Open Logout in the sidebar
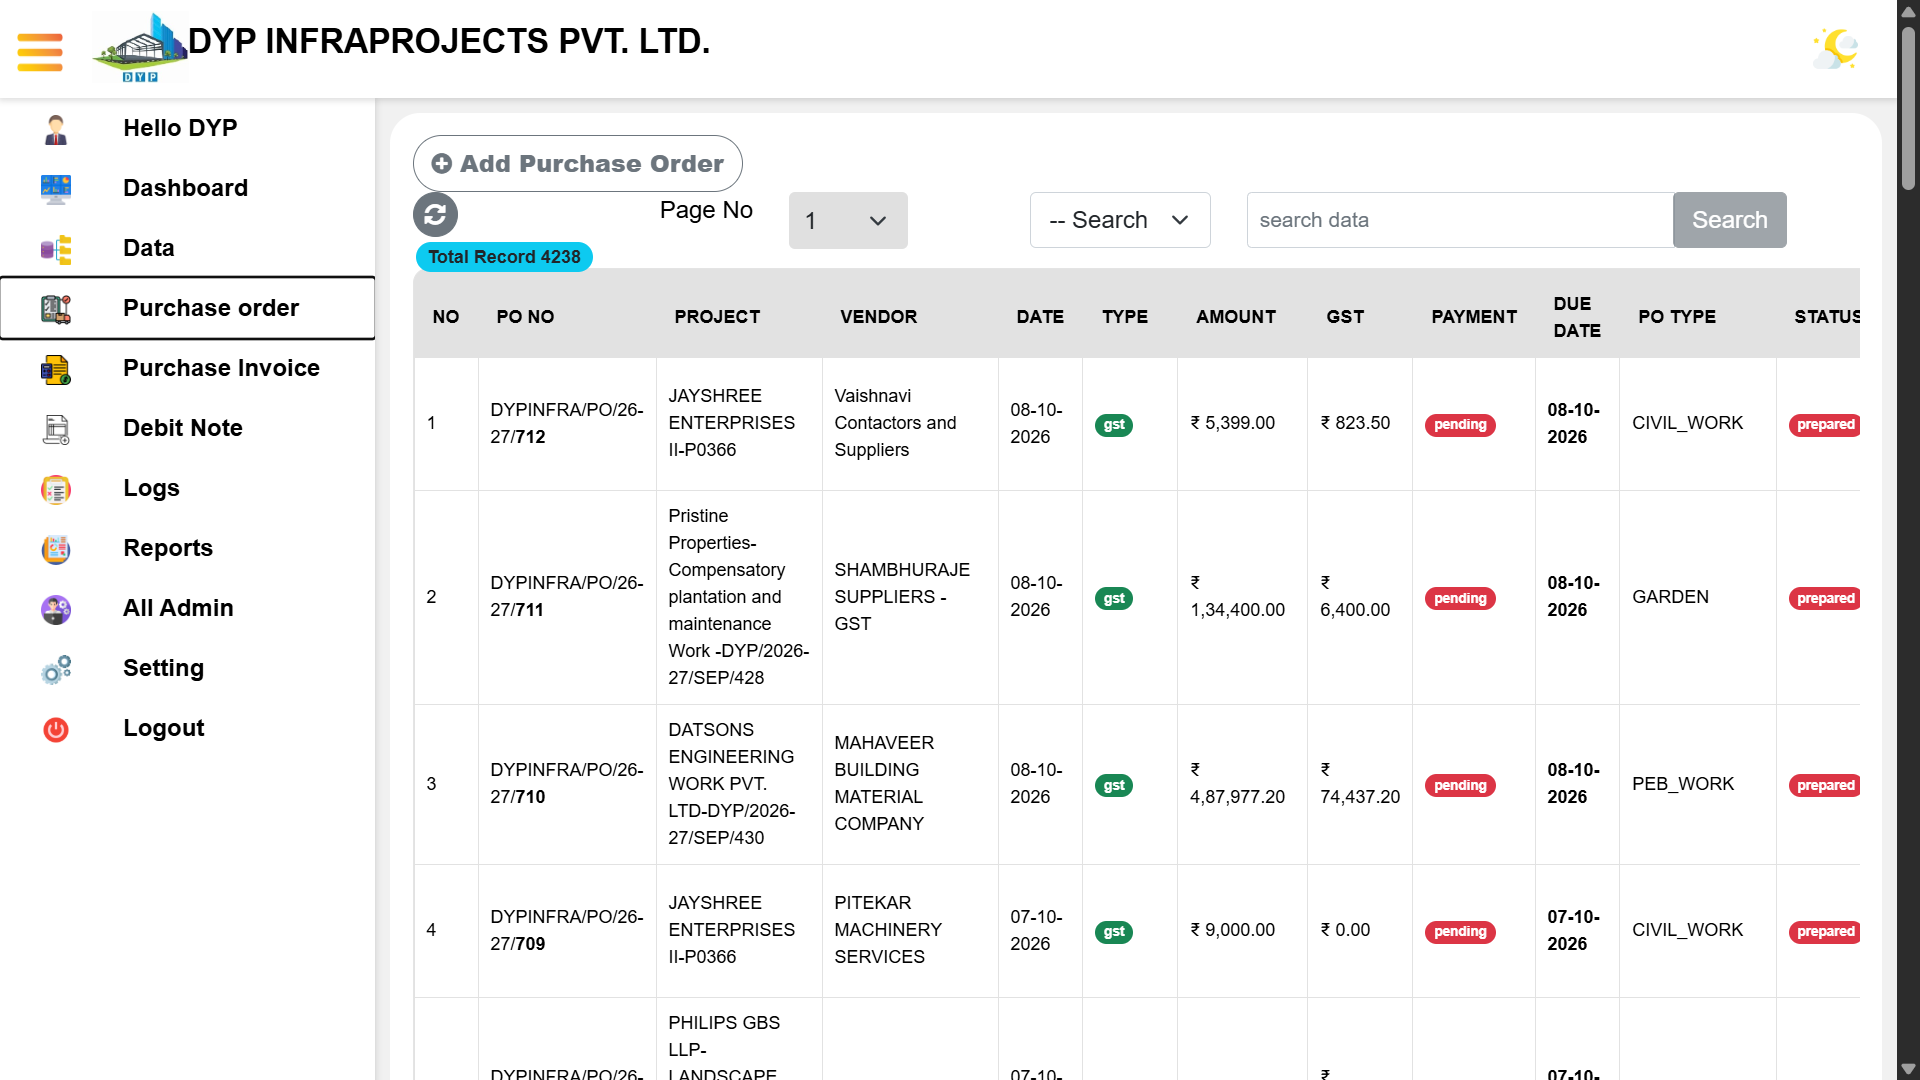This screenshot has height=1080, width=1920. click(164, 728)
